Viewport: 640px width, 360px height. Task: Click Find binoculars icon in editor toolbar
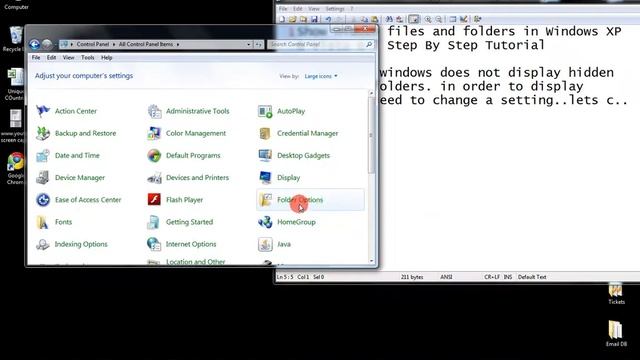389,19
